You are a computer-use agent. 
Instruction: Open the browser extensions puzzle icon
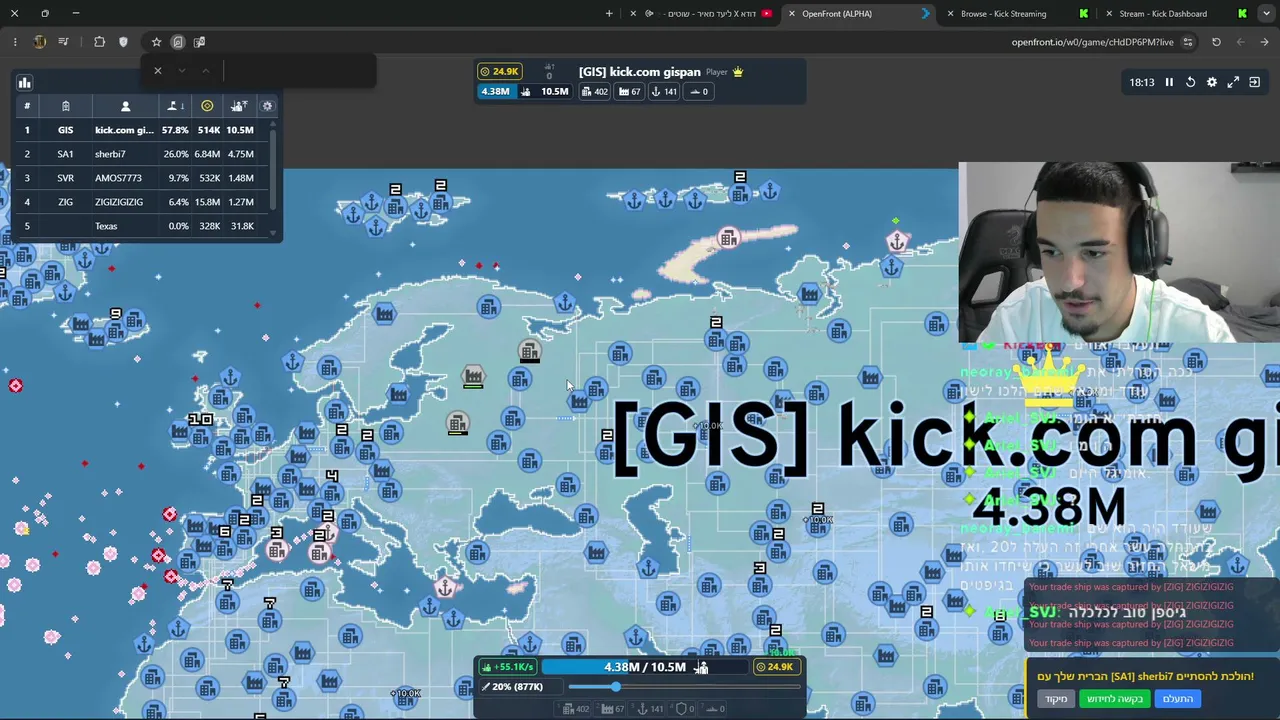pos(99,42)
